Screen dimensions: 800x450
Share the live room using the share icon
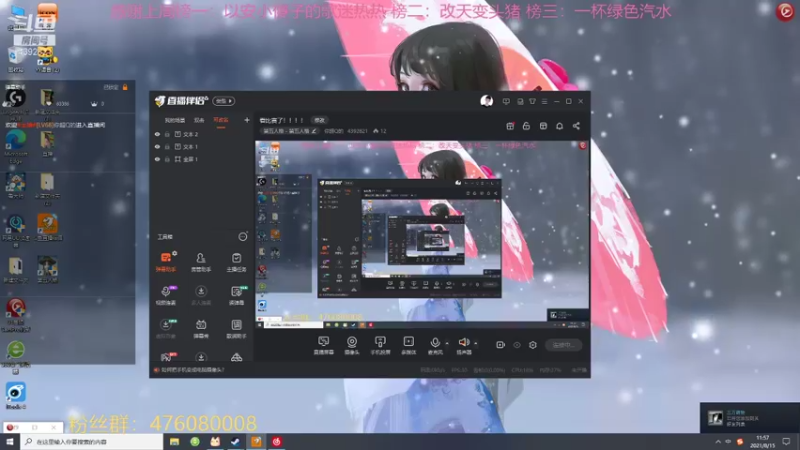[x=576, y=126]
